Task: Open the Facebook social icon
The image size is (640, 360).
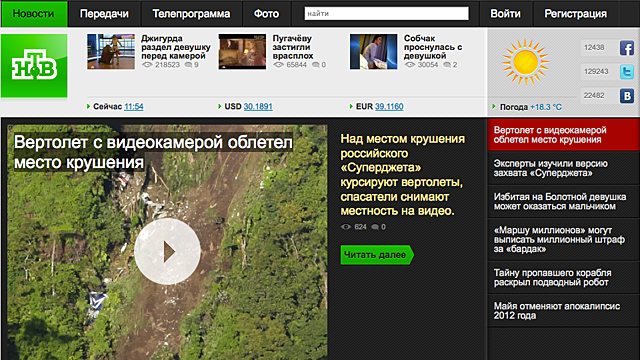Action: [627, 48]
